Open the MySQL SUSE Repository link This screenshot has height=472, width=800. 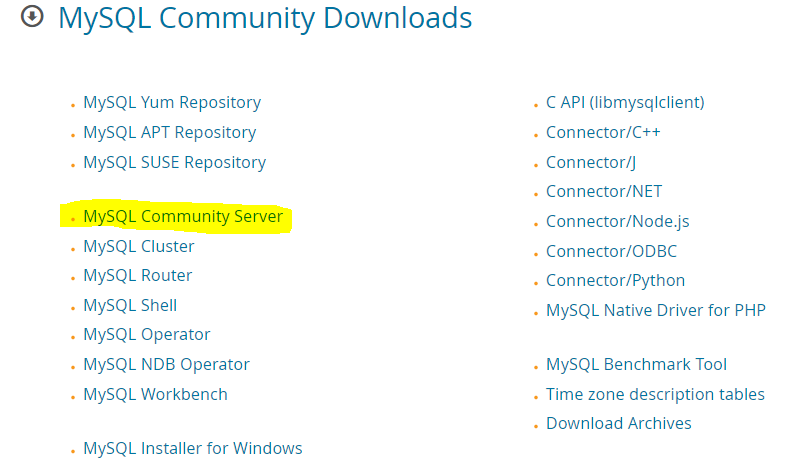point(174,162)
